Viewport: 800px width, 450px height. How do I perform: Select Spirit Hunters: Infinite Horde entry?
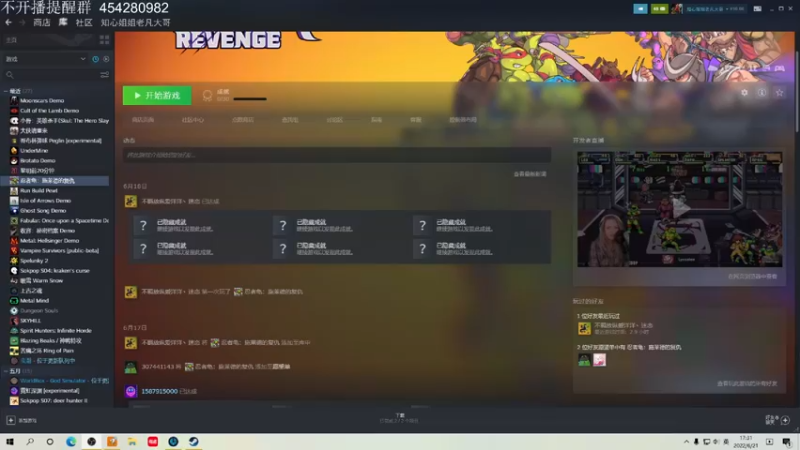click(x=56, y=331)
